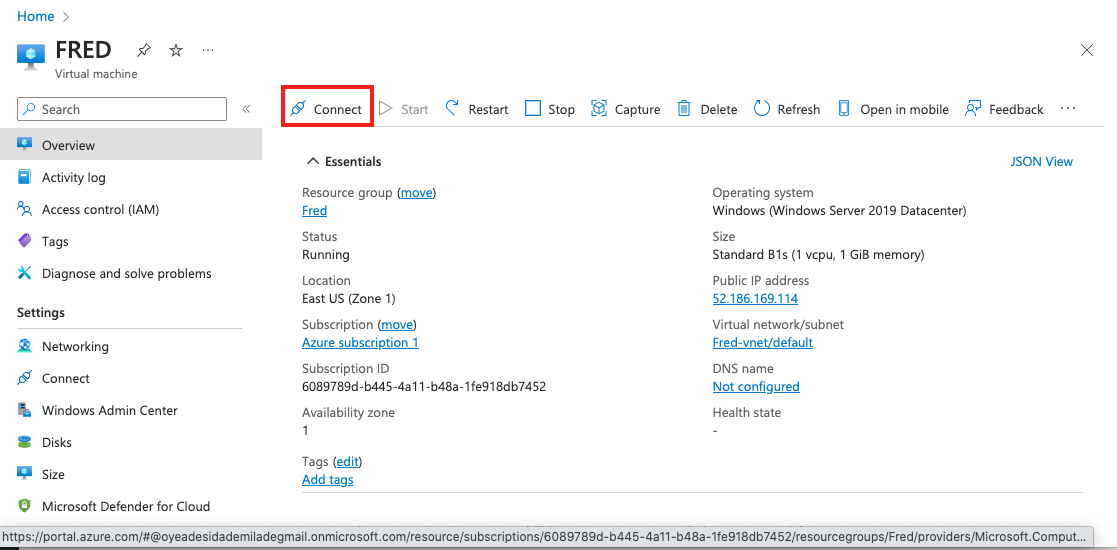Pin FRED to the dashboard
The height and width of the screenshot is (550, 1117).
pos(144,50)
